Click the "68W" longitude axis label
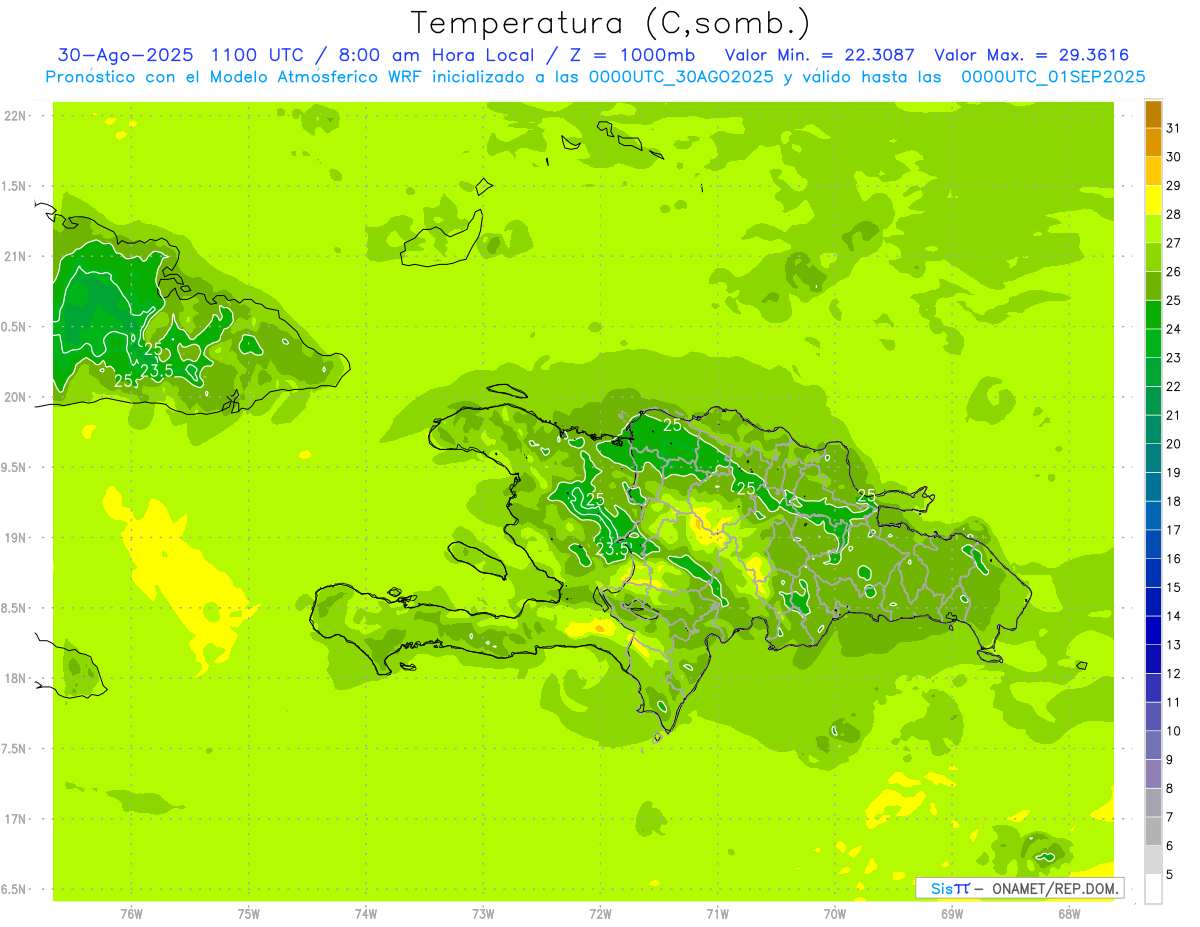The width and height of the screenshot is (1200, 927). coord(1069,914)
